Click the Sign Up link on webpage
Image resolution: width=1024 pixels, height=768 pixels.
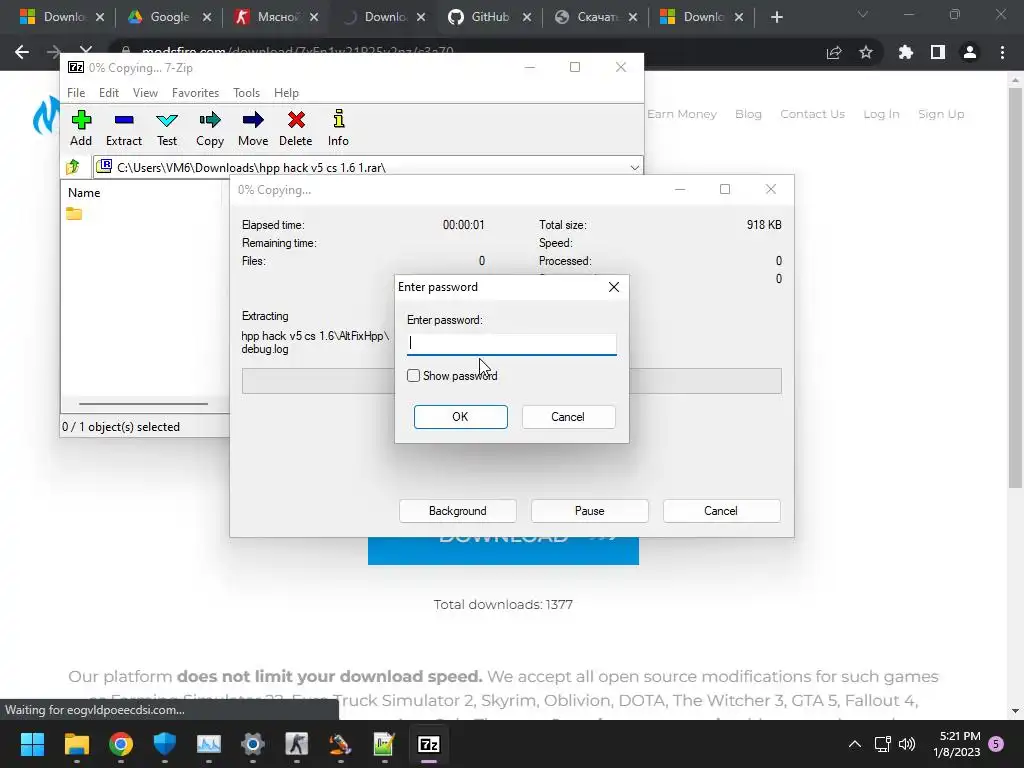click(941, 114)
